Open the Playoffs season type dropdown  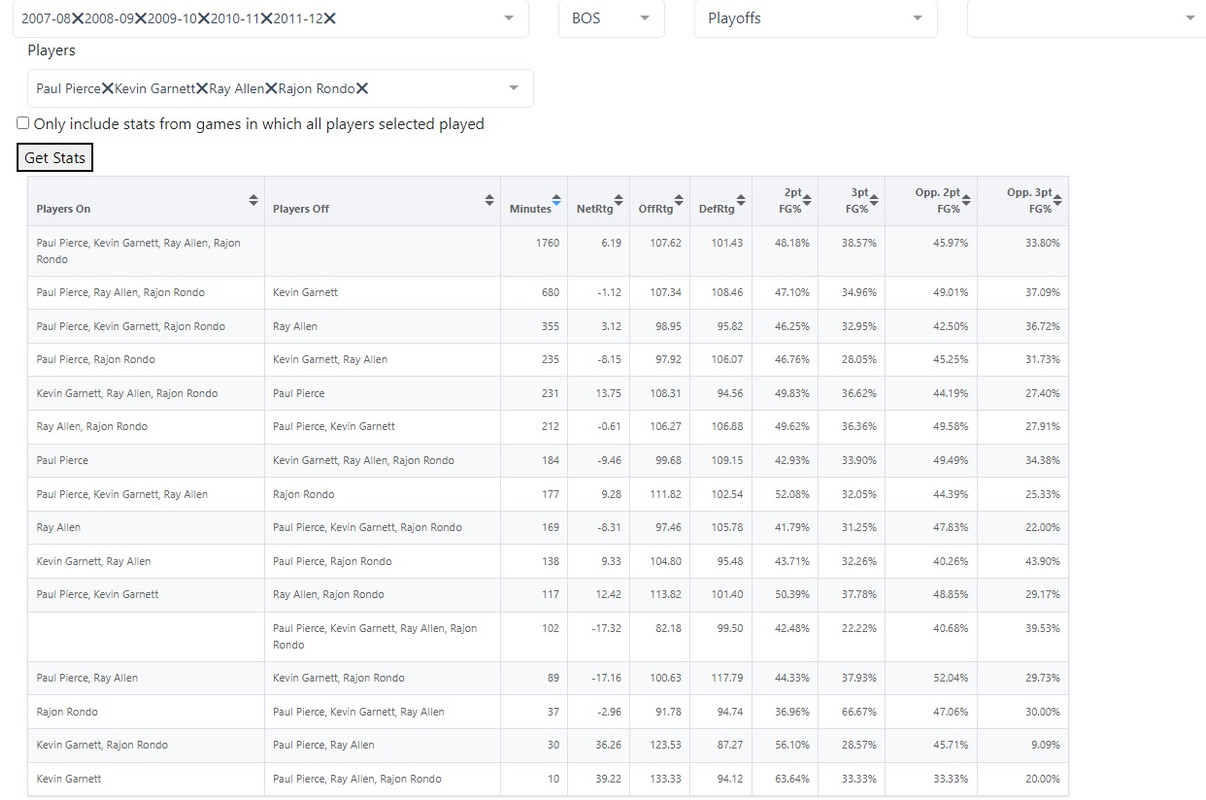(x=816, y=18)
